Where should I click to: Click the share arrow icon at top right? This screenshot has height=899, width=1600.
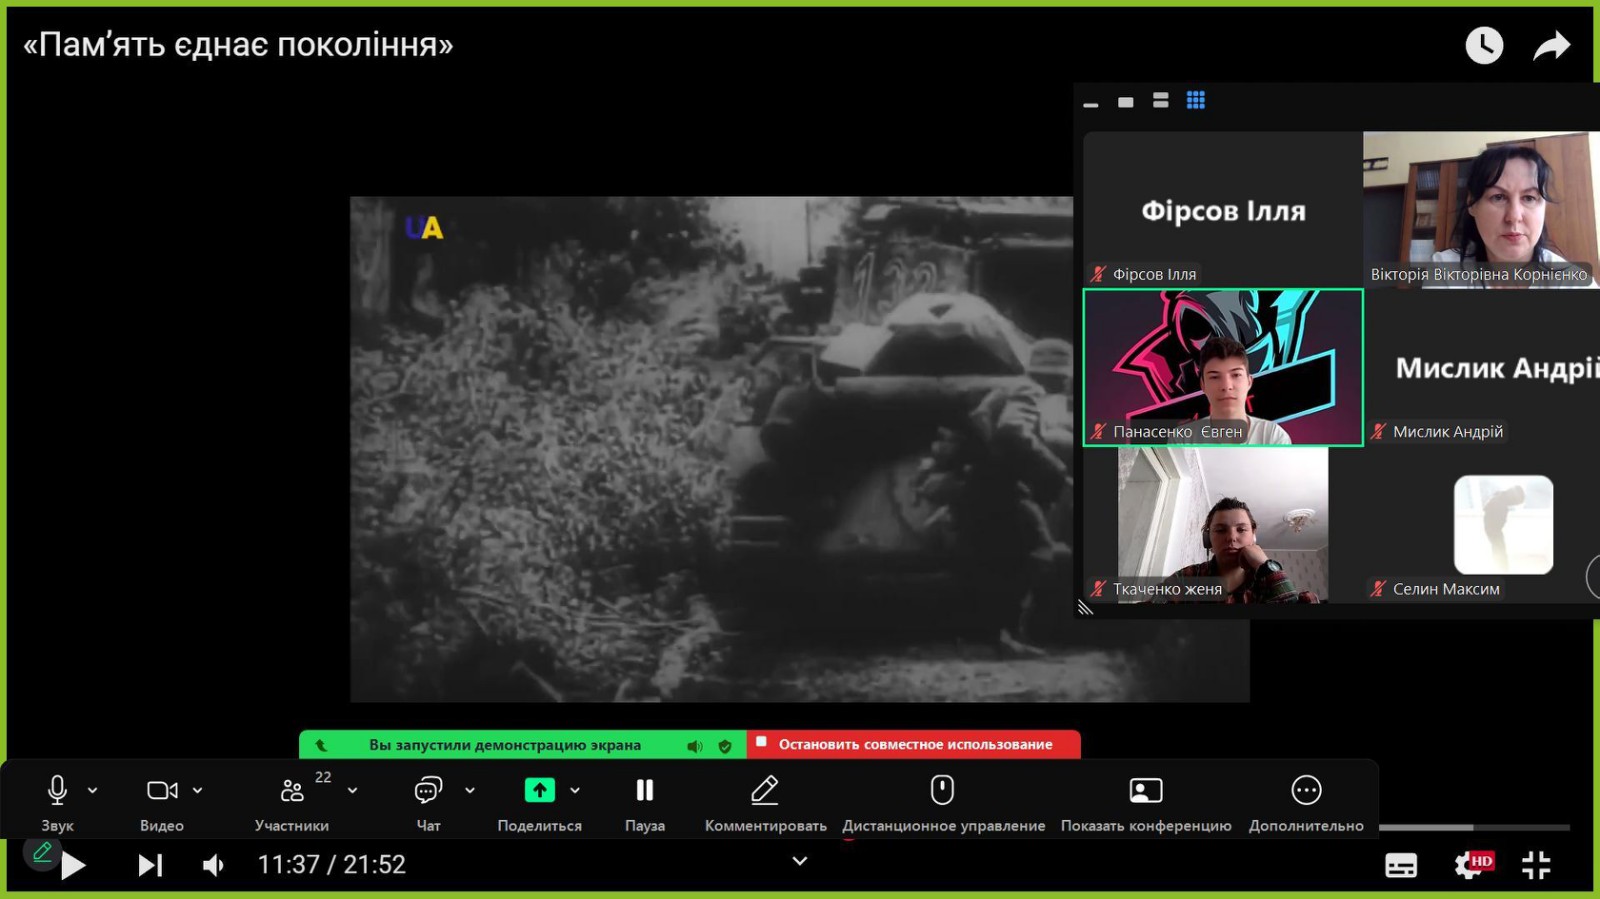[x=1552, y=45]
